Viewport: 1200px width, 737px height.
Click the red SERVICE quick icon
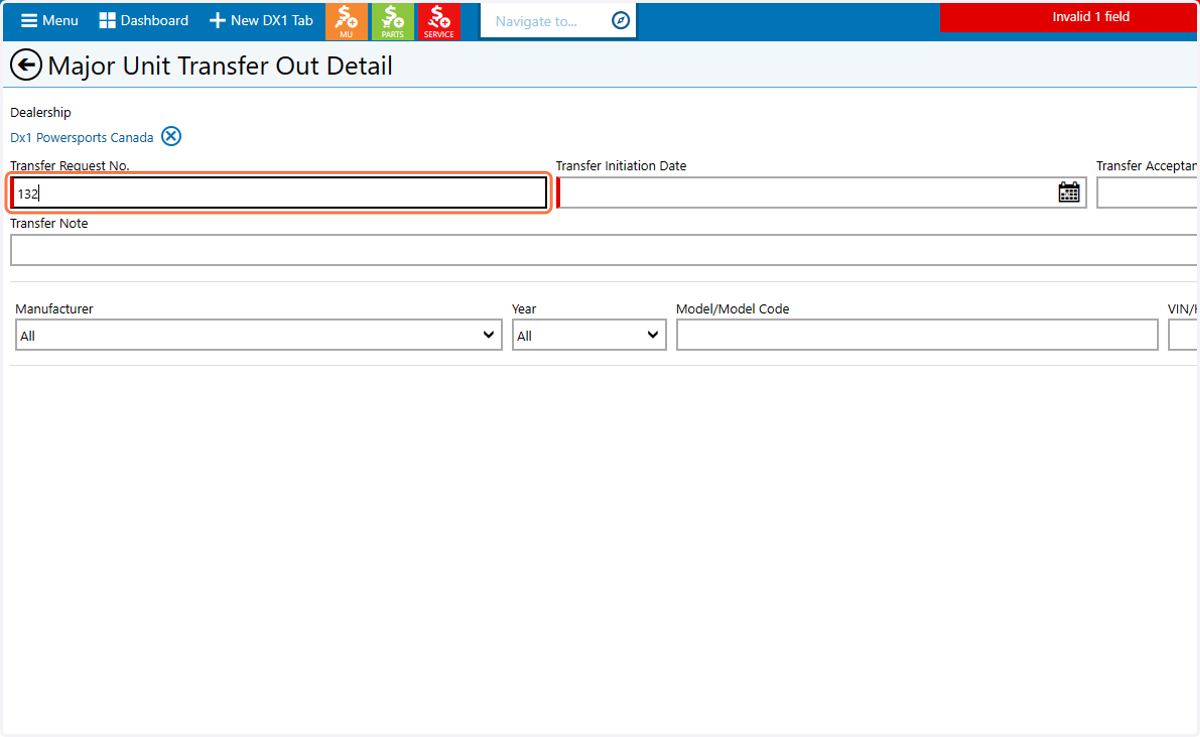click(438, 21)
